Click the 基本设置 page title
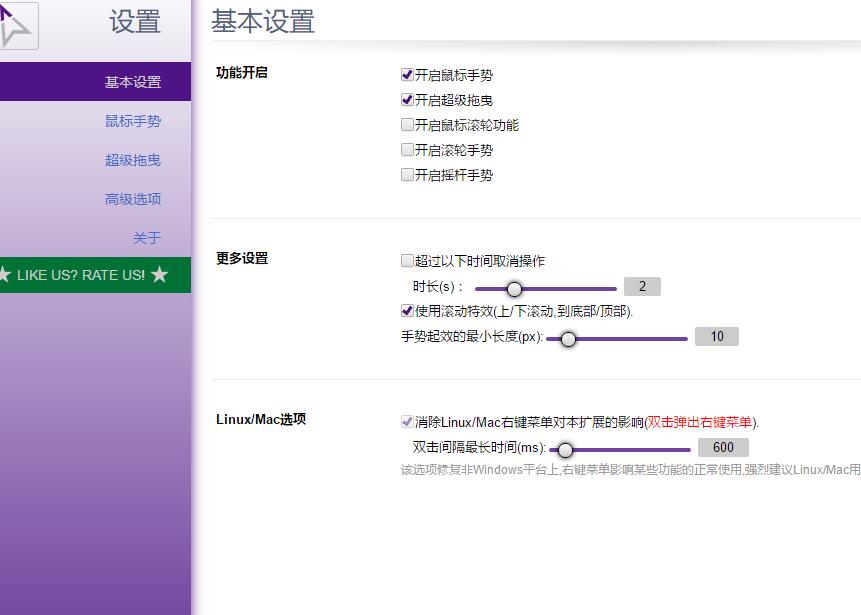The width and height of the screenshot is (861, 615). [263, 21]
